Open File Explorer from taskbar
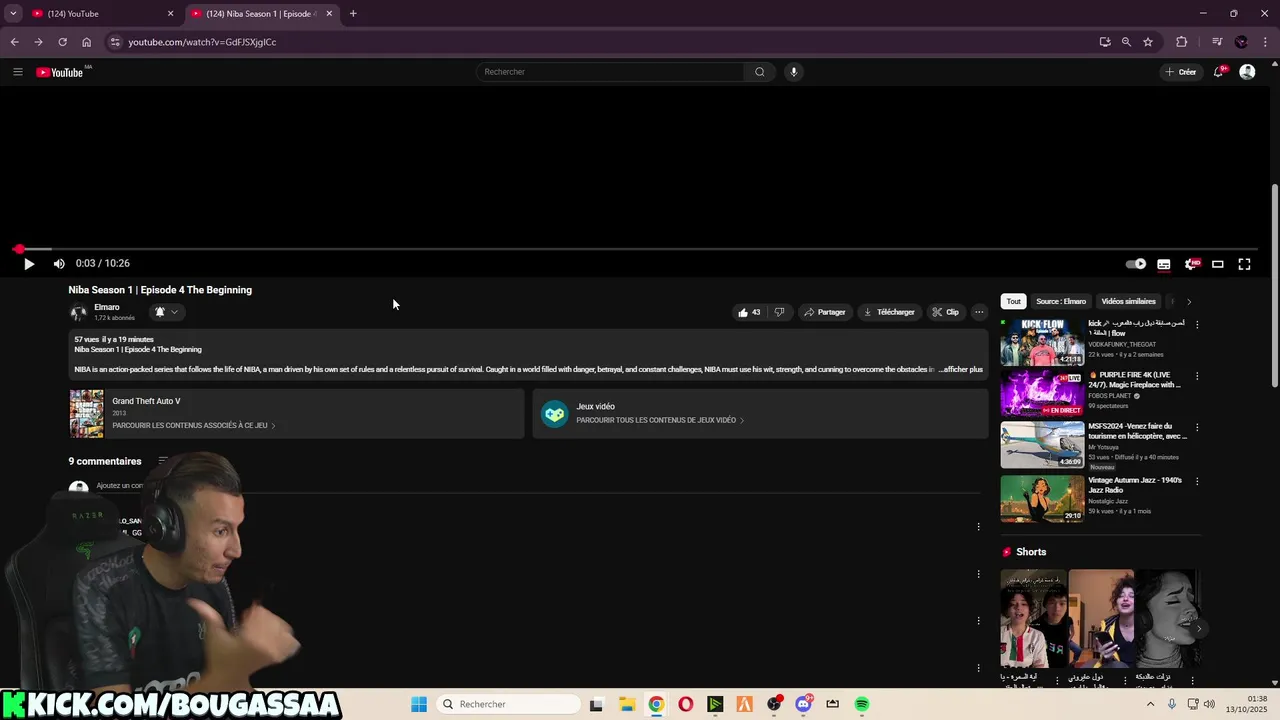 626,704
